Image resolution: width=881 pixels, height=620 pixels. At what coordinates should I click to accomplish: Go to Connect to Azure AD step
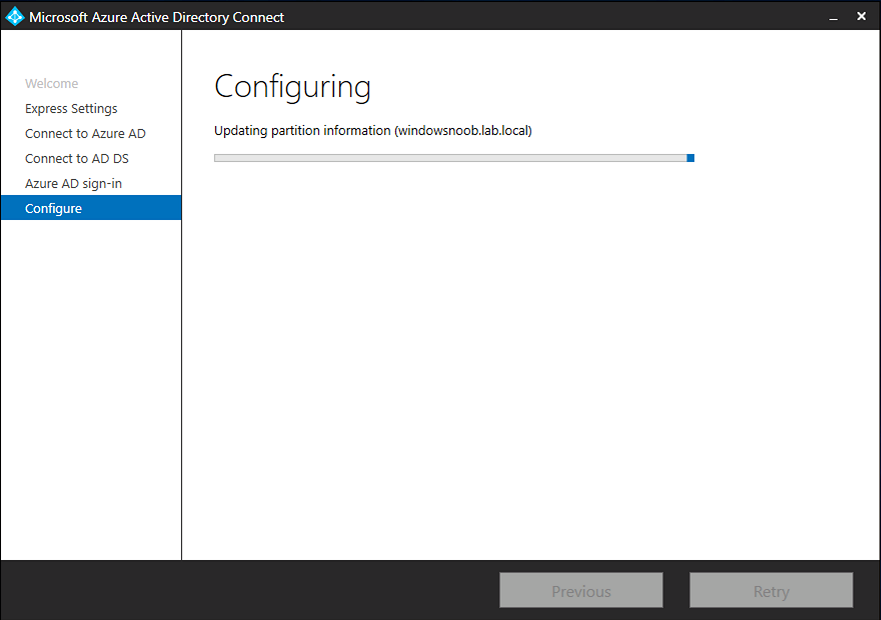pos(85,133)
